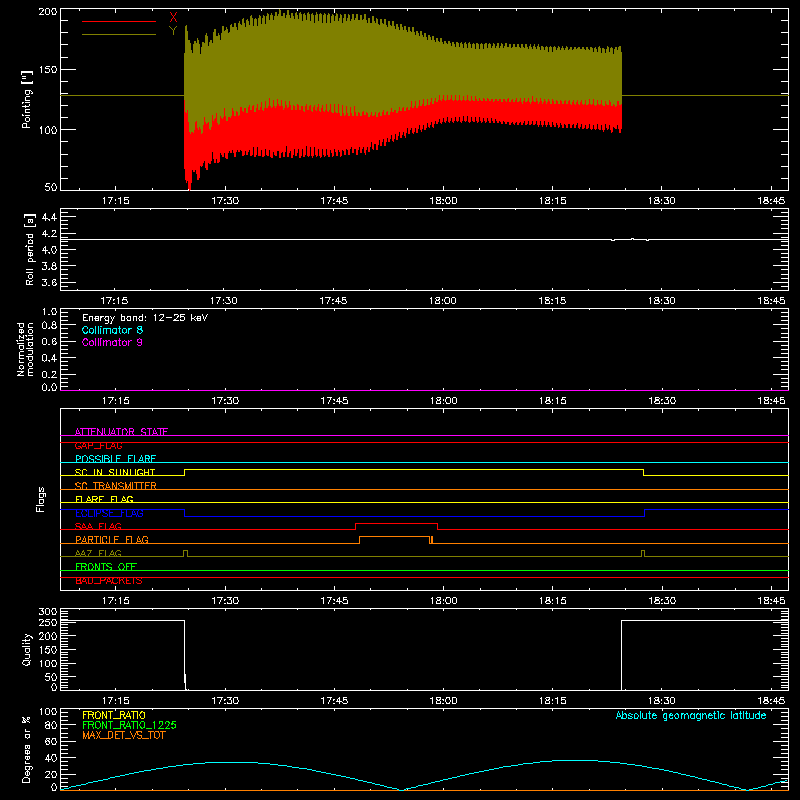
Task: Click the Collimator 8 legend entry
Action: coord(112,330)
